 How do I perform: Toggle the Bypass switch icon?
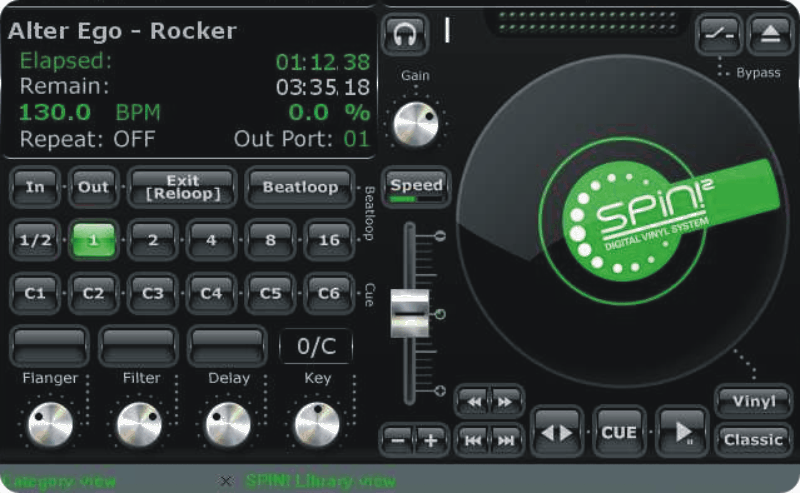[719, 33]
